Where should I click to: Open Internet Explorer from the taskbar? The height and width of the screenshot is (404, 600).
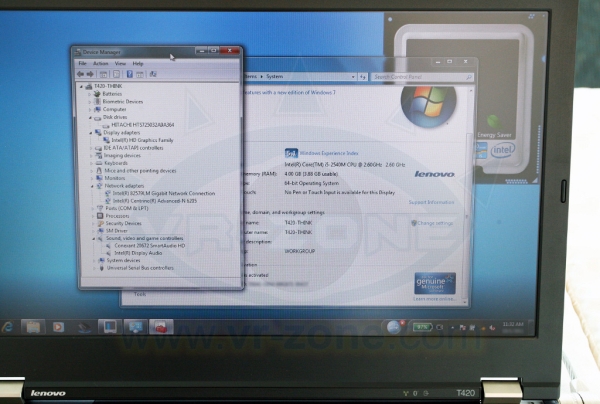(x=8, y=327)
